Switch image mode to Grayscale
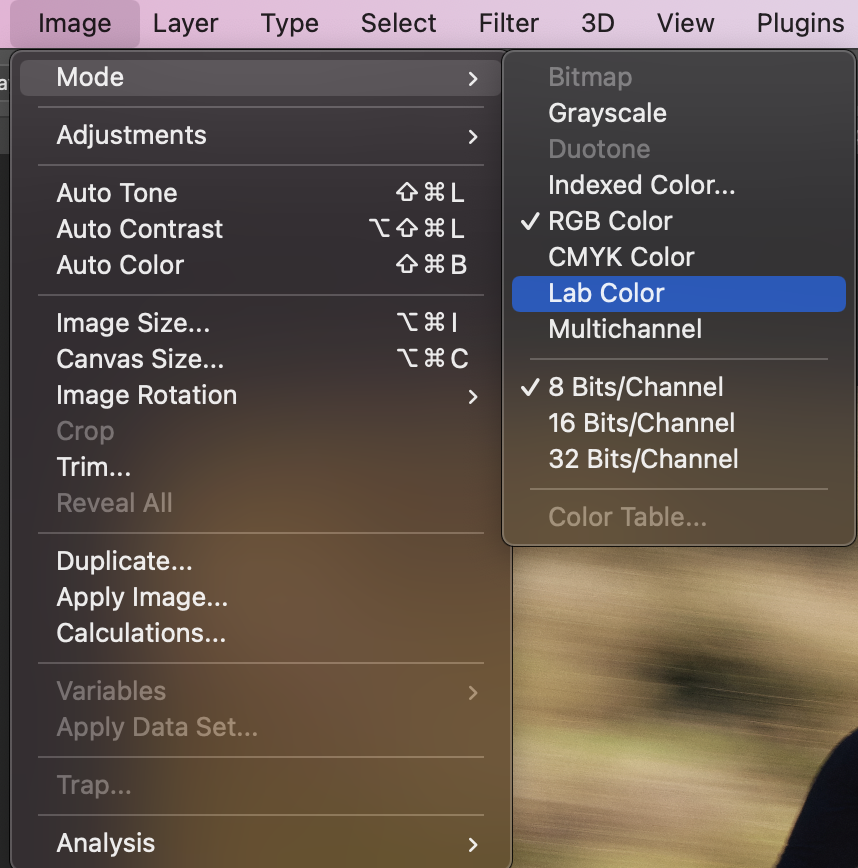This screenshot has height=868, width=858. 679,113
